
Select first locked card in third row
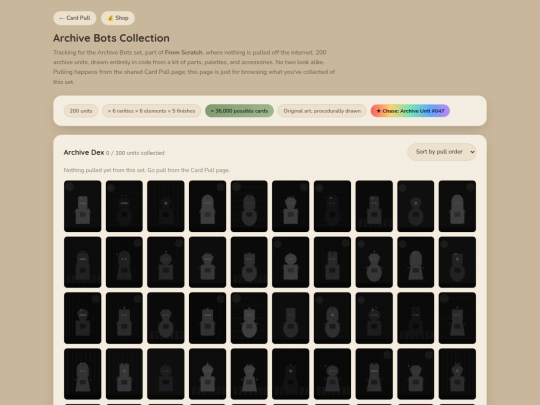(83, 318)
